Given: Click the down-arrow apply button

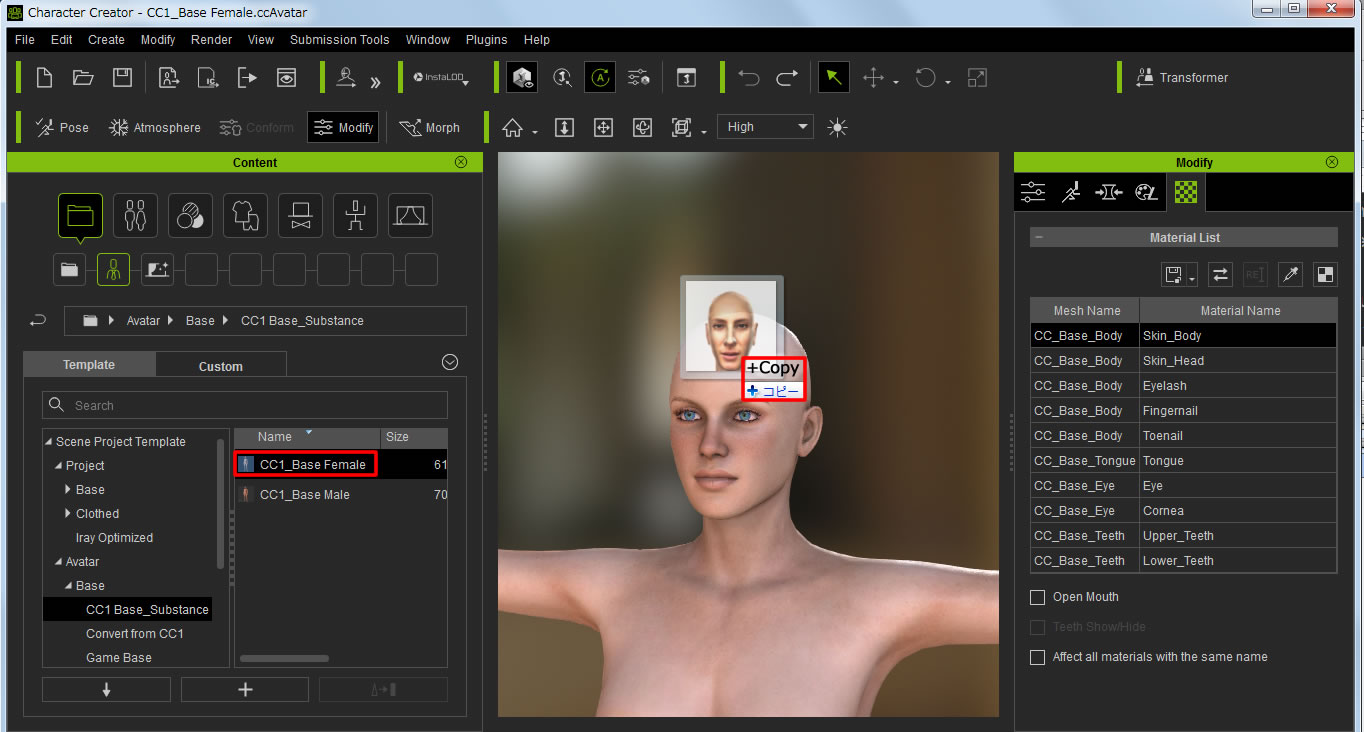Looking at the screenshot, I should pos(106,690).
